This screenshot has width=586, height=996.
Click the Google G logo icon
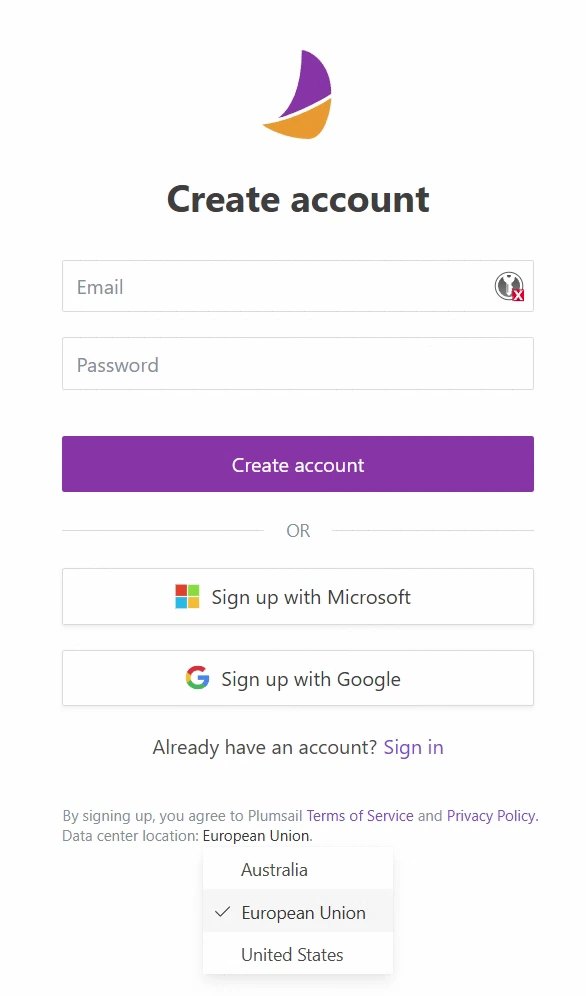(x=197, y=678)
